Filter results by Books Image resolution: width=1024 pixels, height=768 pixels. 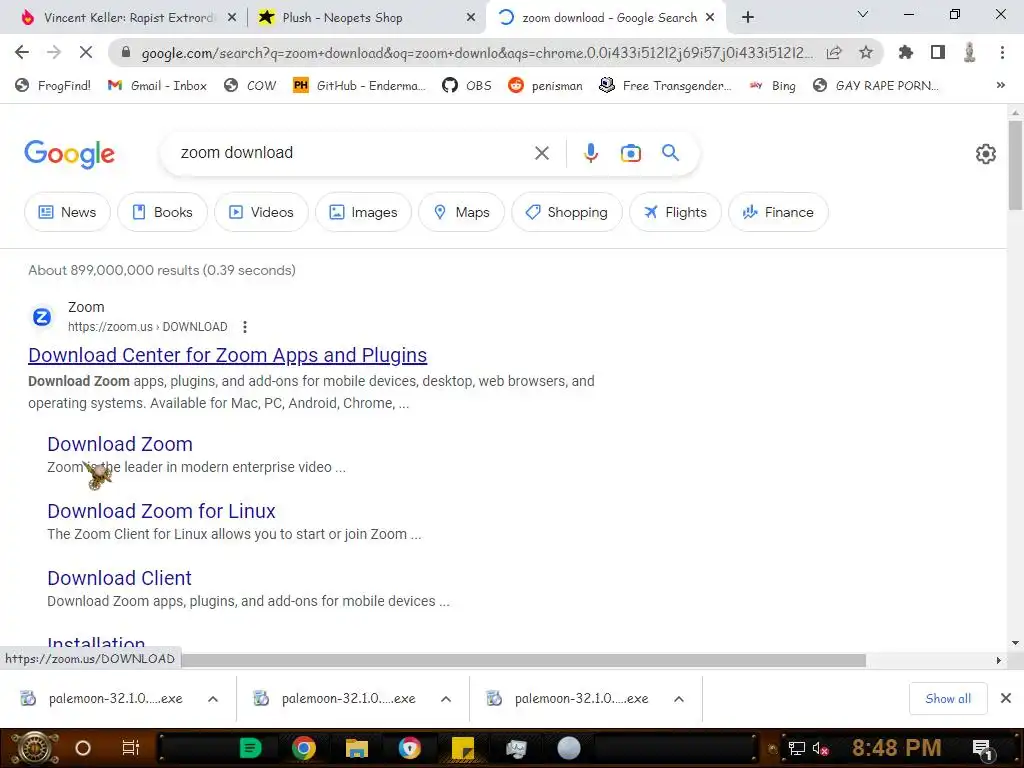pyautogui.click(x=163, y=212)
